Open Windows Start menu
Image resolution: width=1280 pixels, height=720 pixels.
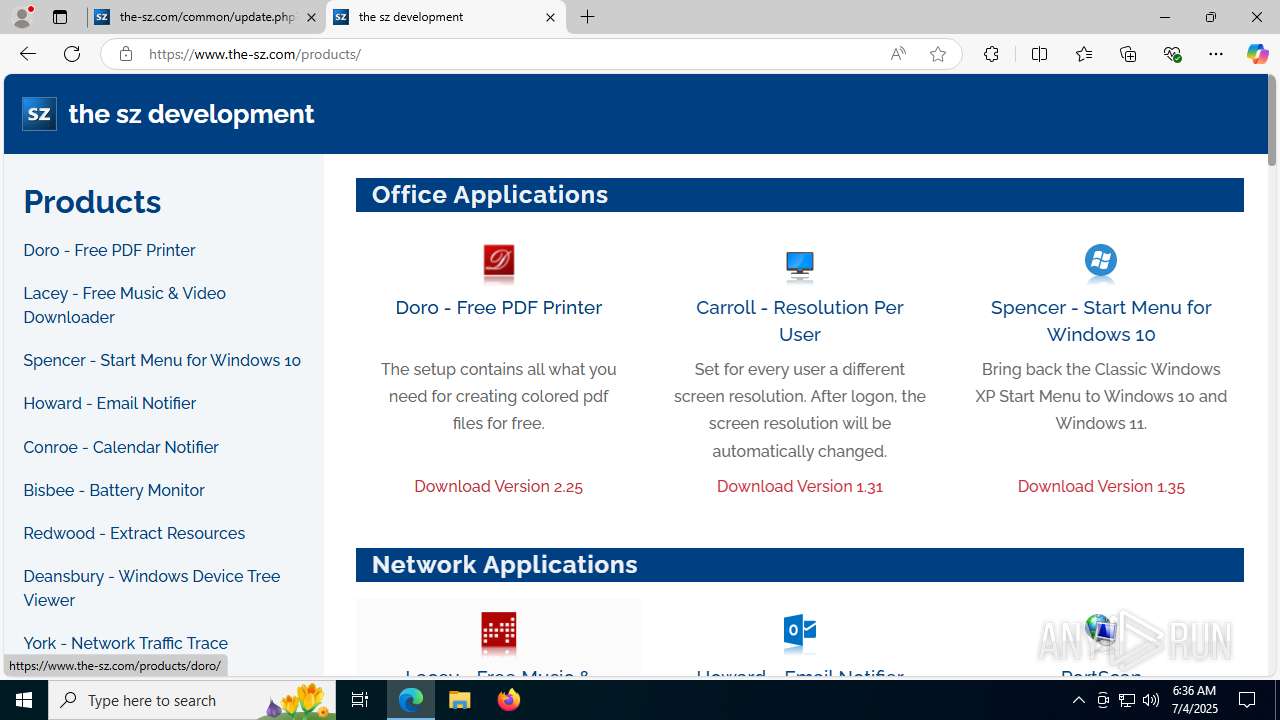[24, 700]
